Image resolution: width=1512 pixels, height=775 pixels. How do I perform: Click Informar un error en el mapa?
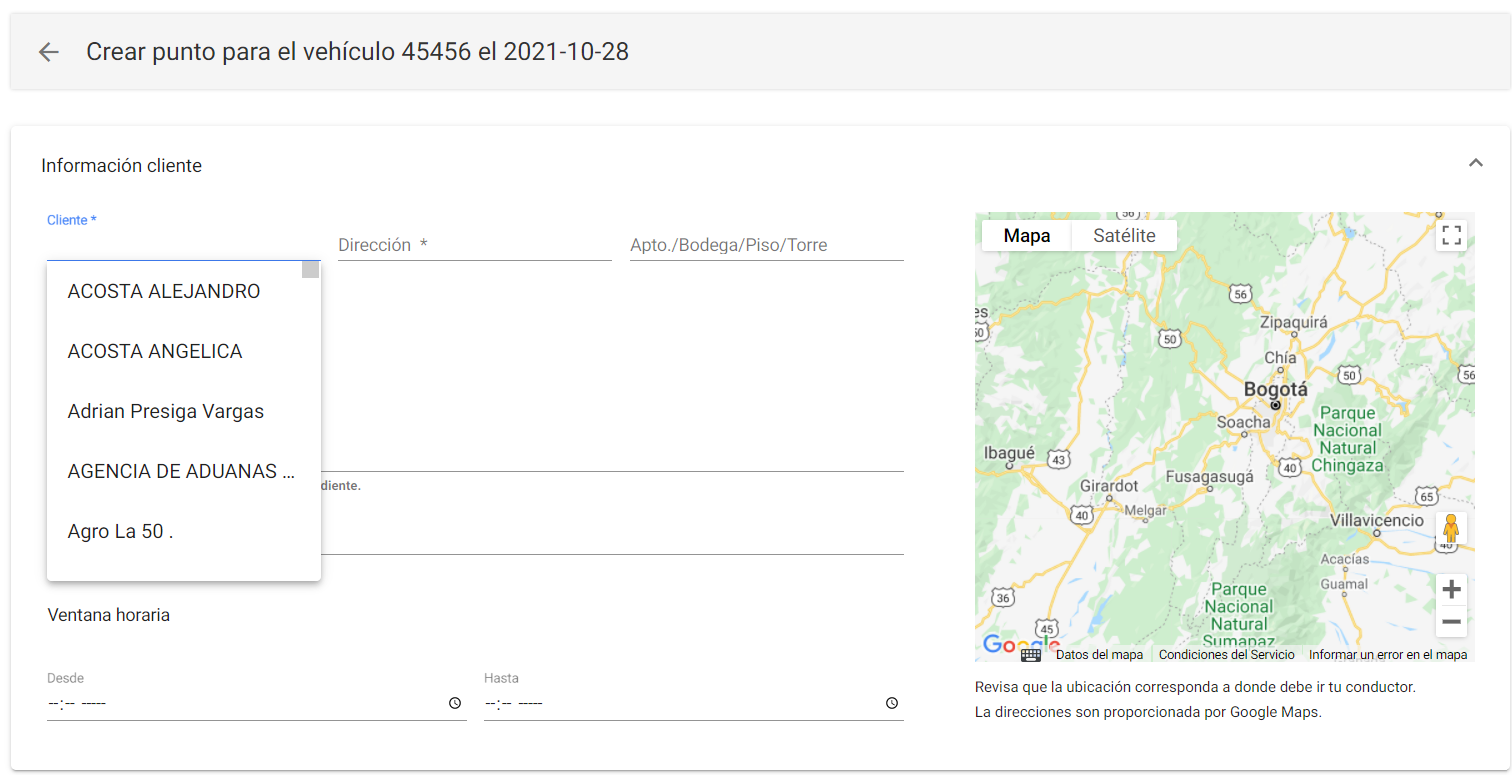[x=1388, y=655]
